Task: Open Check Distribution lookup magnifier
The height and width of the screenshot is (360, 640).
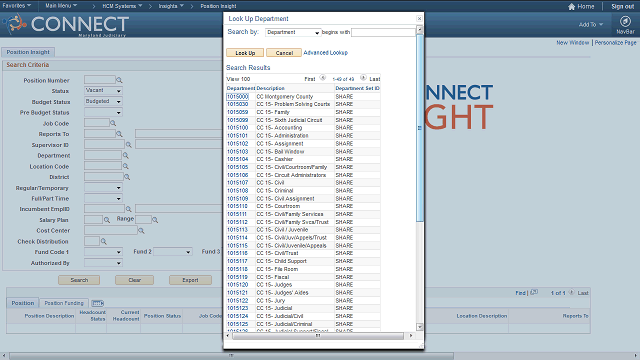Action: [x=104, y=241]
